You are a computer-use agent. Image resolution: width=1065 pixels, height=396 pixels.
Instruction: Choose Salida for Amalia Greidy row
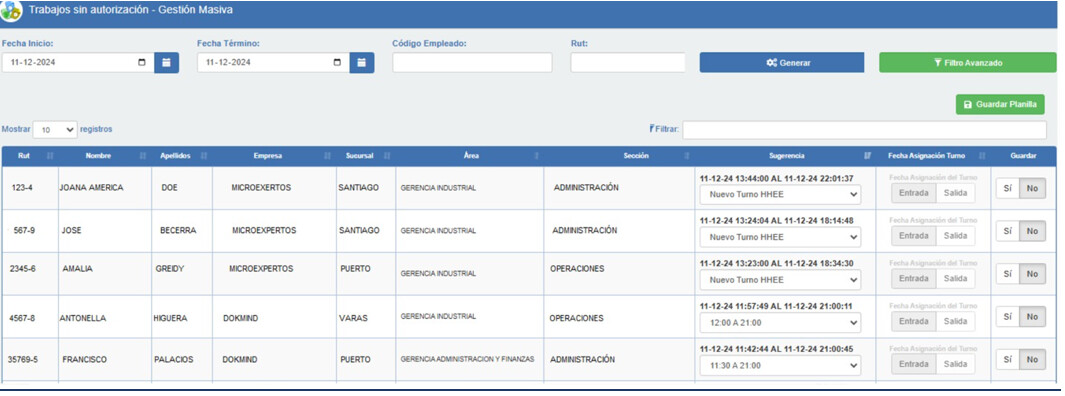(955, 278)
